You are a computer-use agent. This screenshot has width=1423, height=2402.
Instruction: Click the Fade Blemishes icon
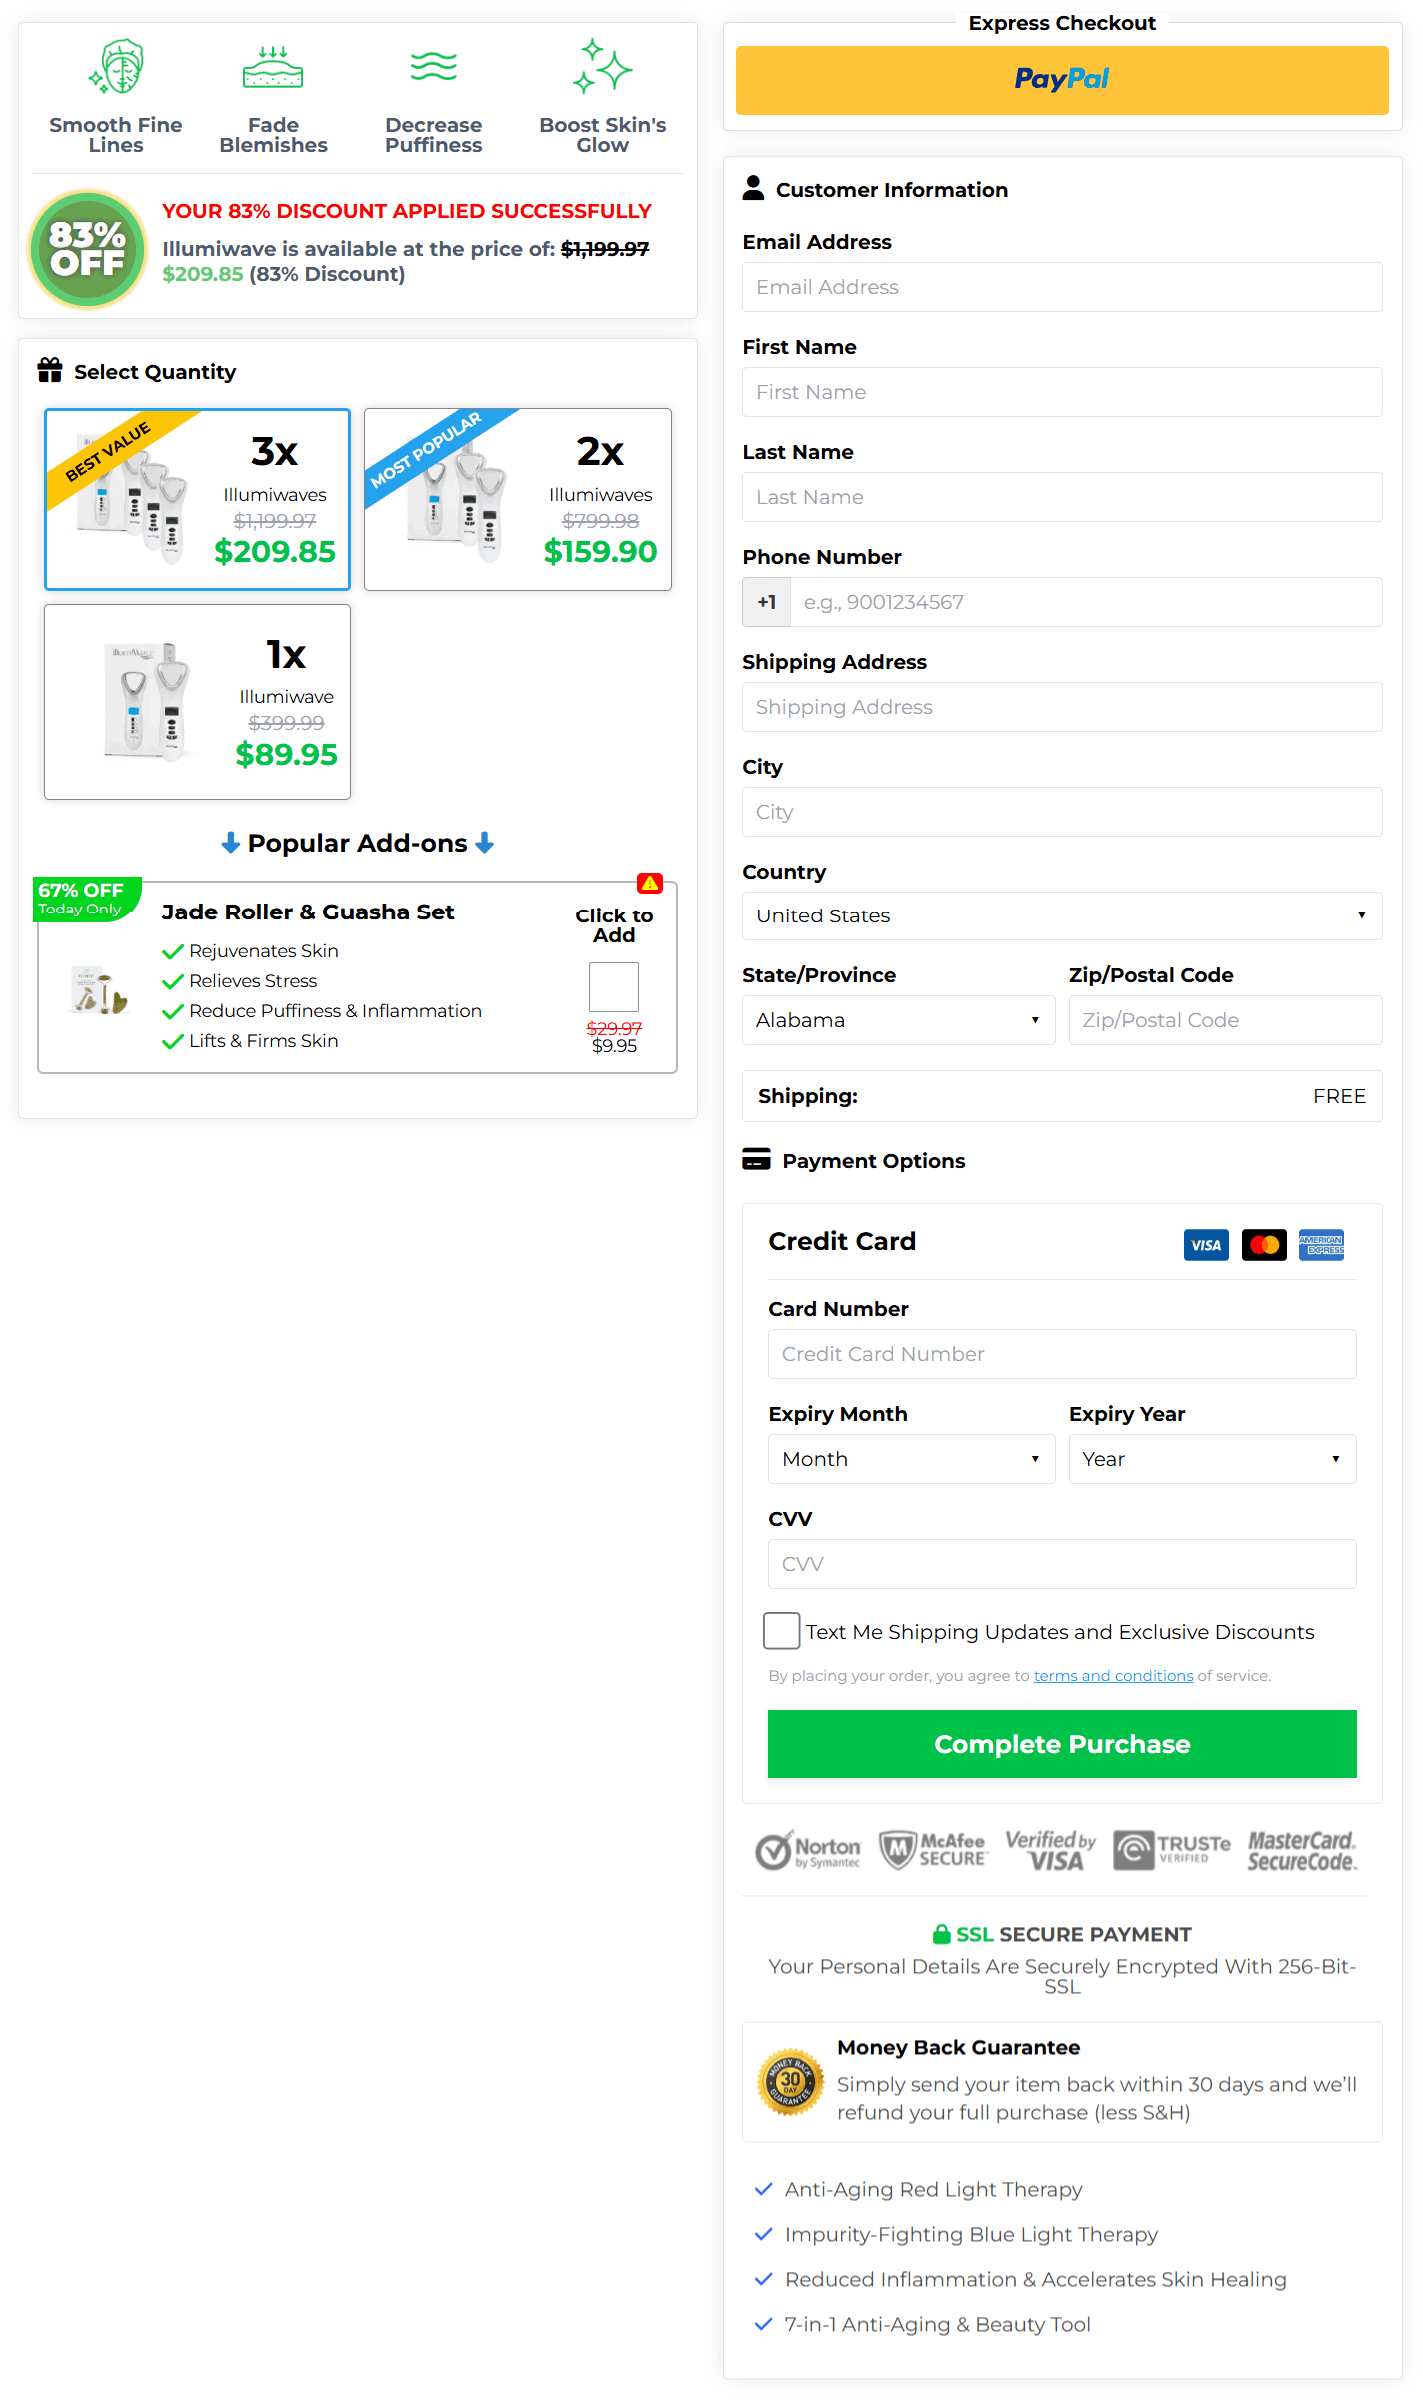(272, 66)
